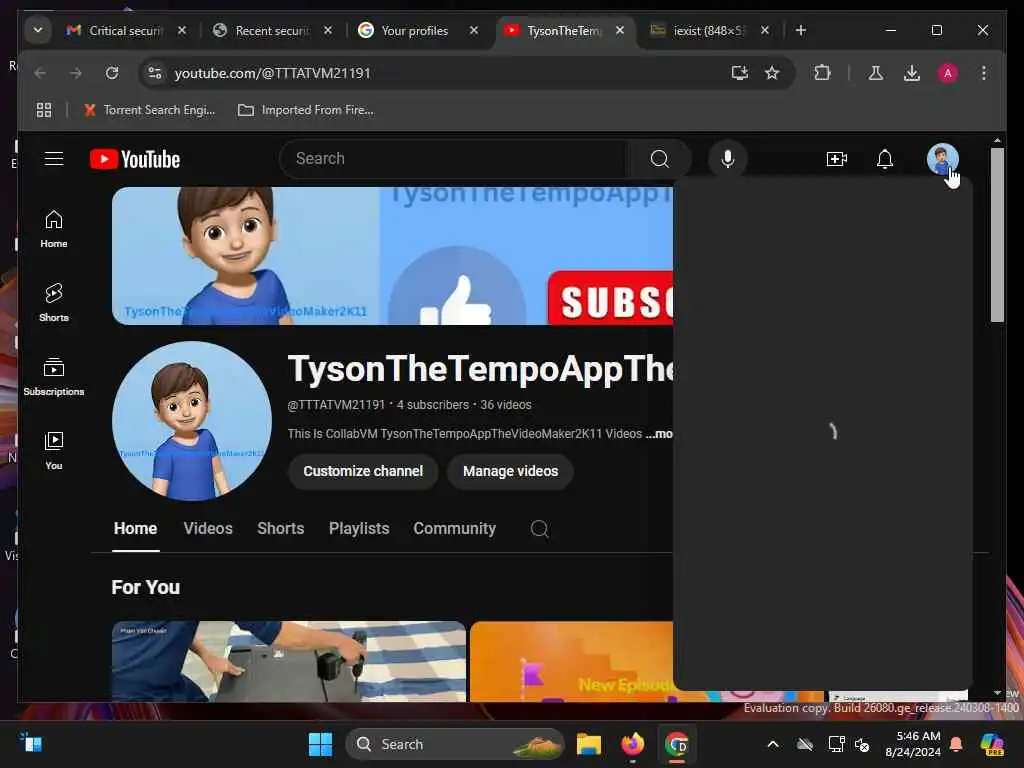Close the Your profiles tab
This screenshot has width=1024, height=768.
[x=473, y=31]
